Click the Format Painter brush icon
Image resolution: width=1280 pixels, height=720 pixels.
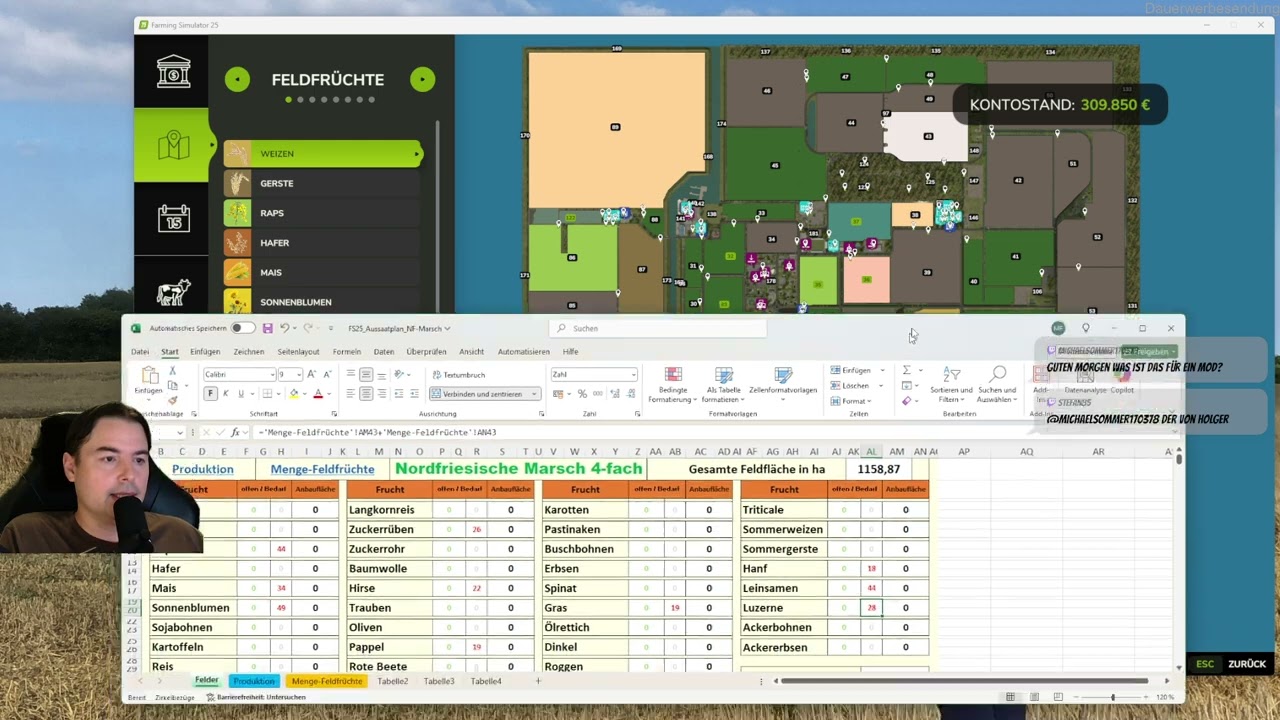tap(172, 399)
